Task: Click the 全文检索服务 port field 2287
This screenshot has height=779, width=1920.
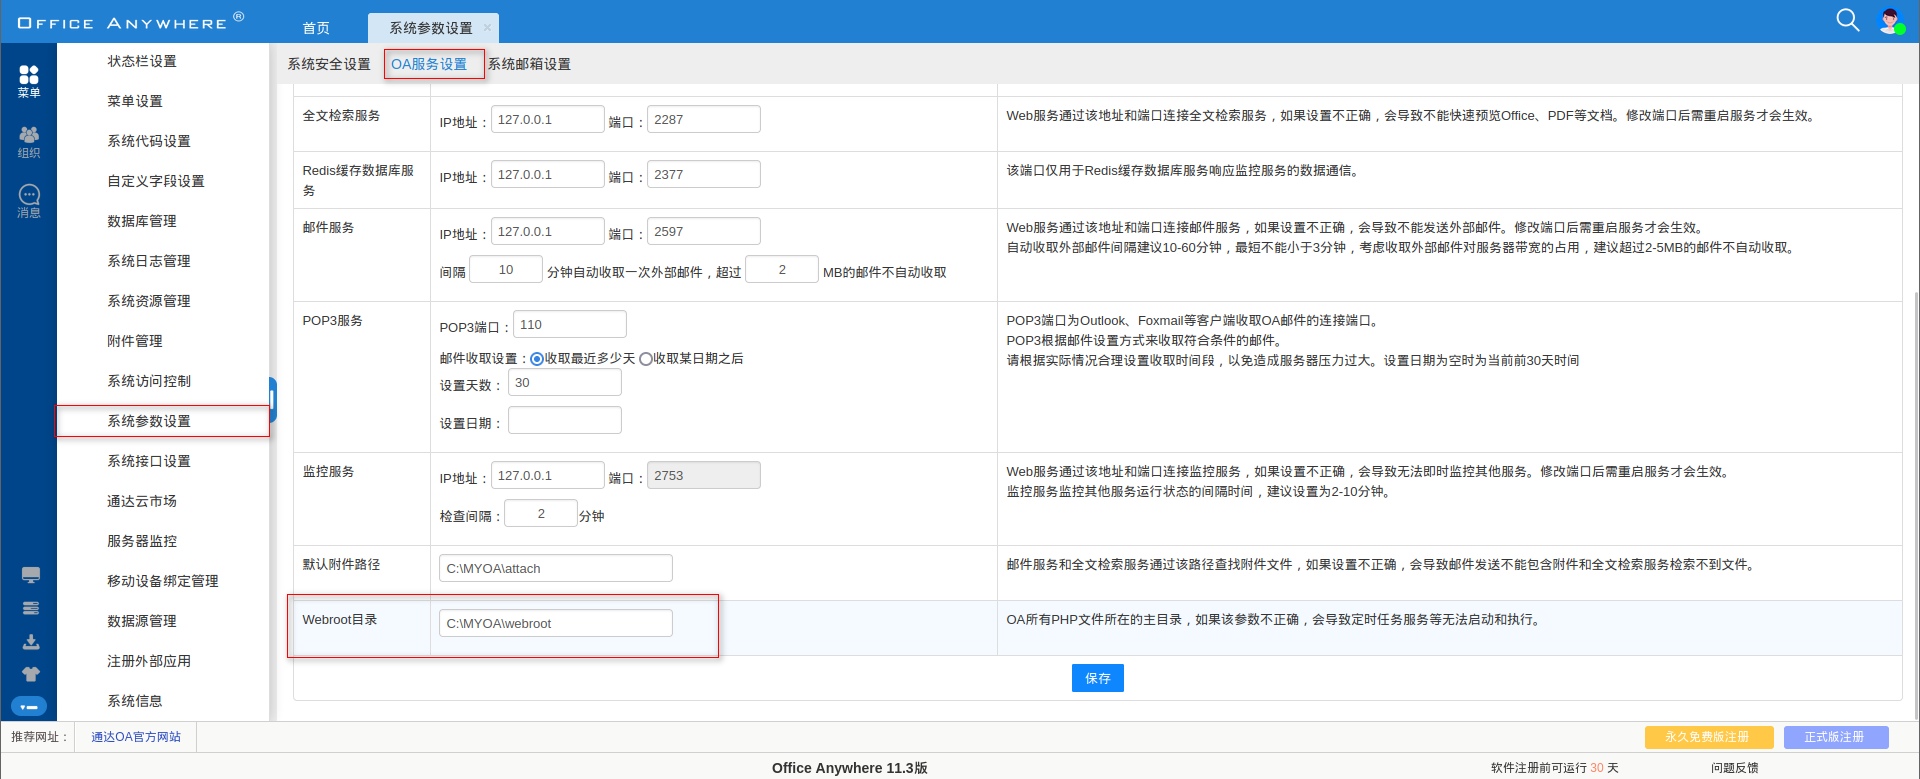Action: click(x=703, y=119)
